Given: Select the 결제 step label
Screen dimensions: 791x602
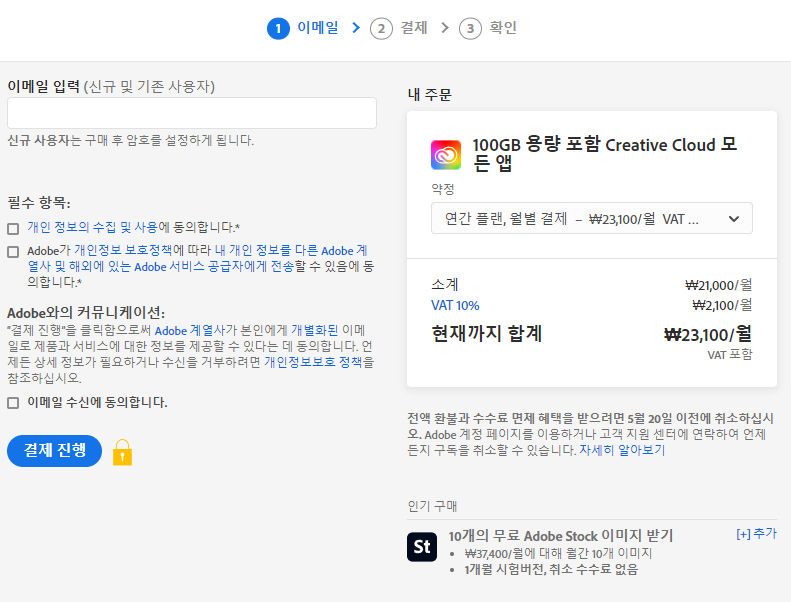Looking at the screenshot, I should click(x=414, y=27).
